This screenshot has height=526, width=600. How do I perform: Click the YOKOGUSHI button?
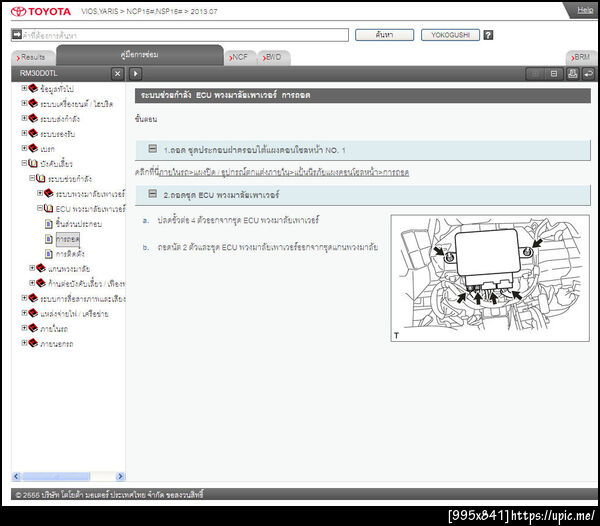tap(450, 35)
